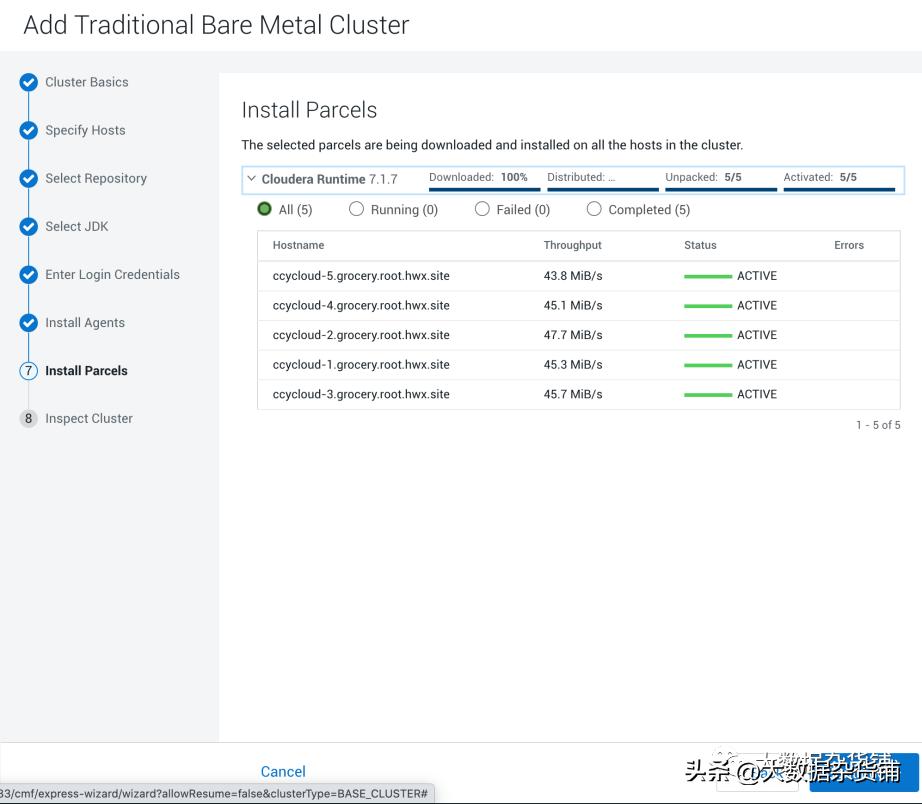This screenshot has height=804, width=922.
Task: Click the Install Agents checkmark icon
Action: coord(28,322)
